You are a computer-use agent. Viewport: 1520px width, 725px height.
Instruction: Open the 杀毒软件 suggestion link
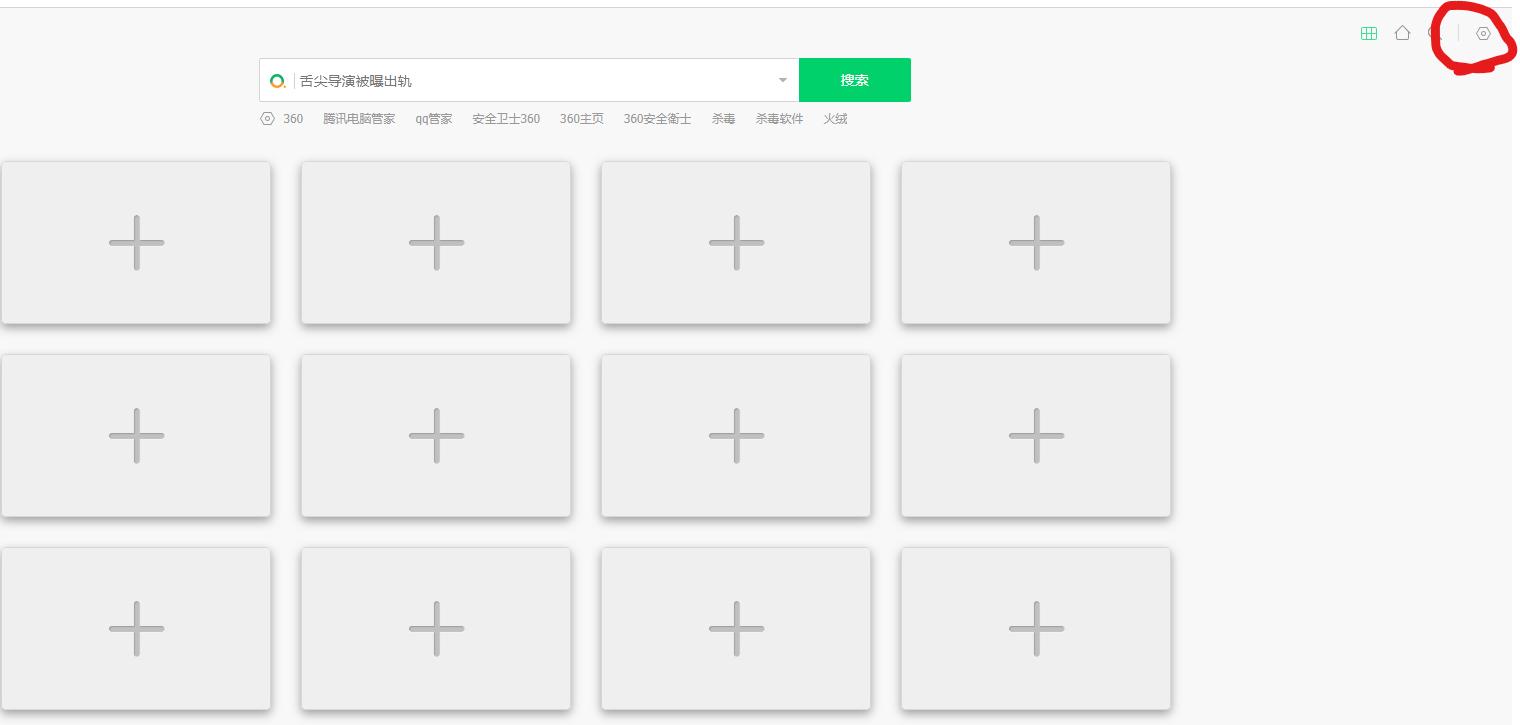click(779, 118)
